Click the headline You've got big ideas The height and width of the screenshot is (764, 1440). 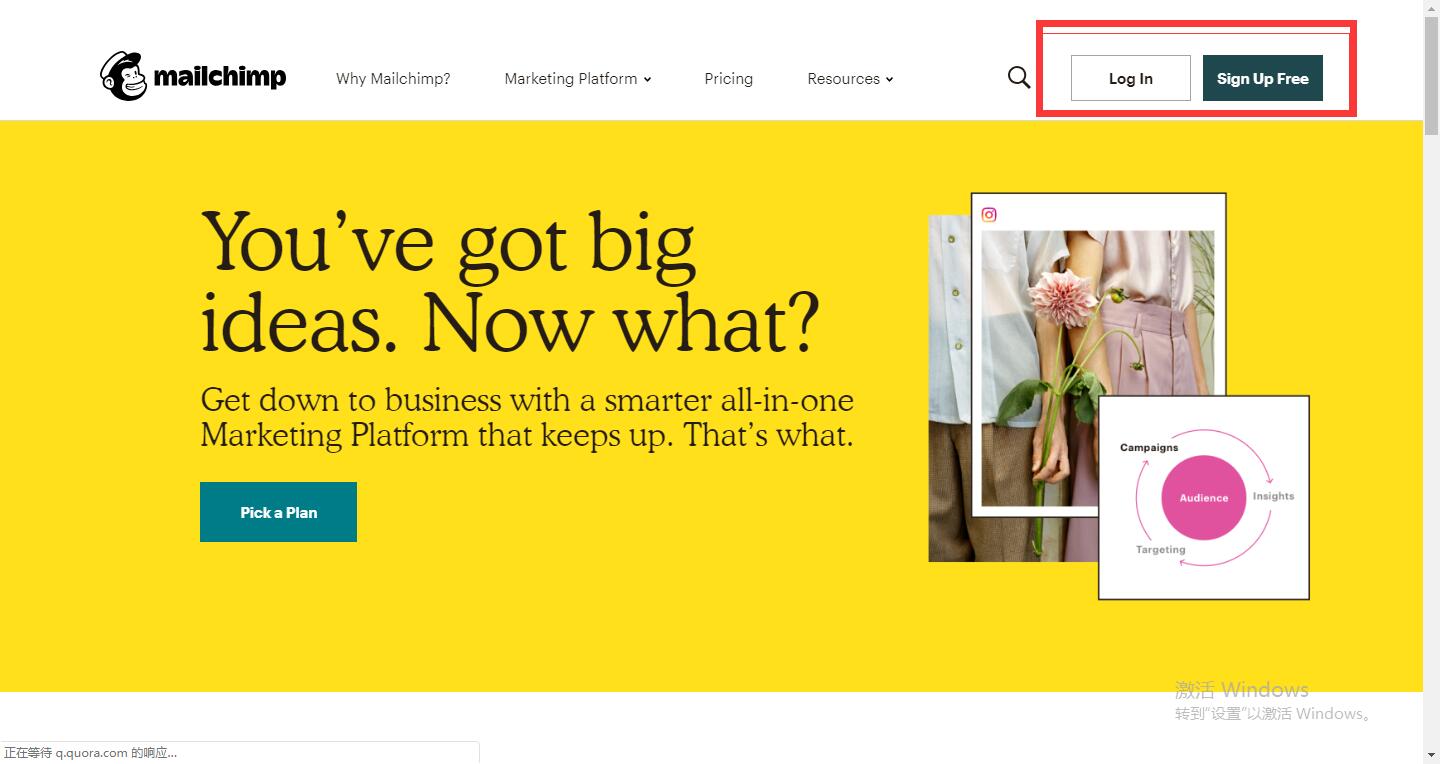point(510,282)
